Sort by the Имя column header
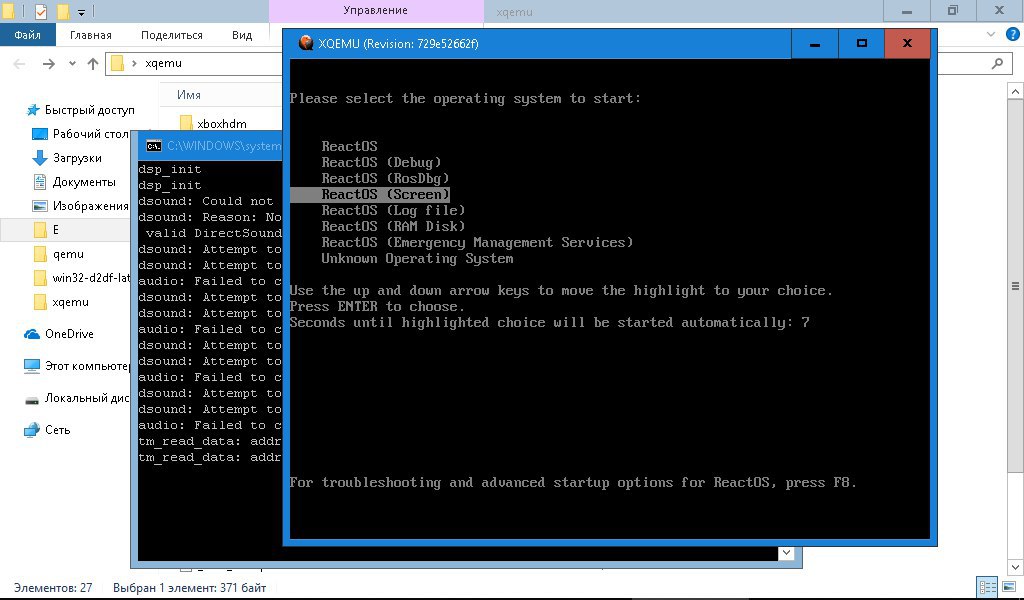 pos(189,95)
